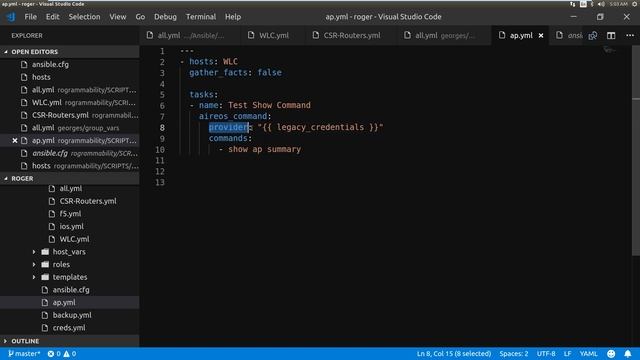Open the Go menu
The width and height of the screenshot is (640, 360).
[140, 17]
